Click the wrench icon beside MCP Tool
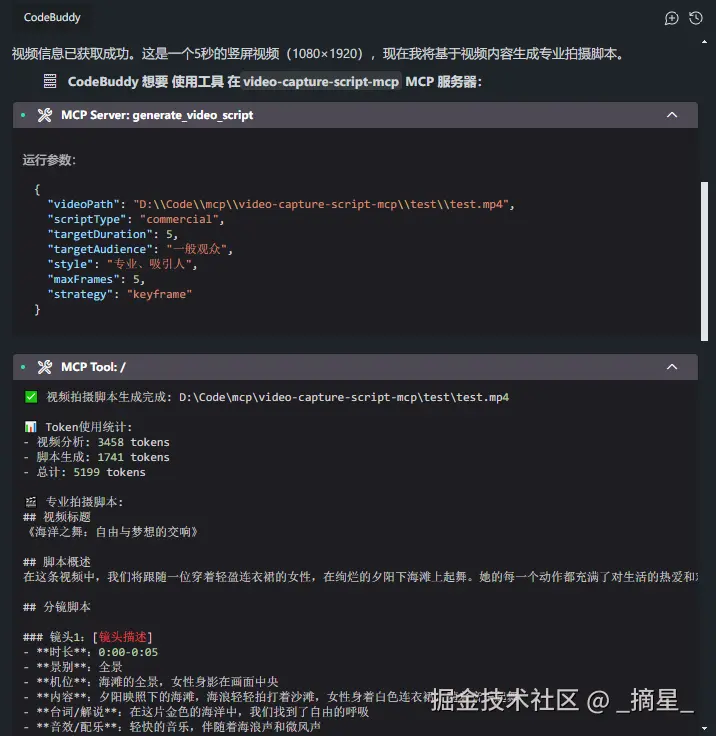Image resolution: width=716 pixels, height=736 pixels. (45, 367)
